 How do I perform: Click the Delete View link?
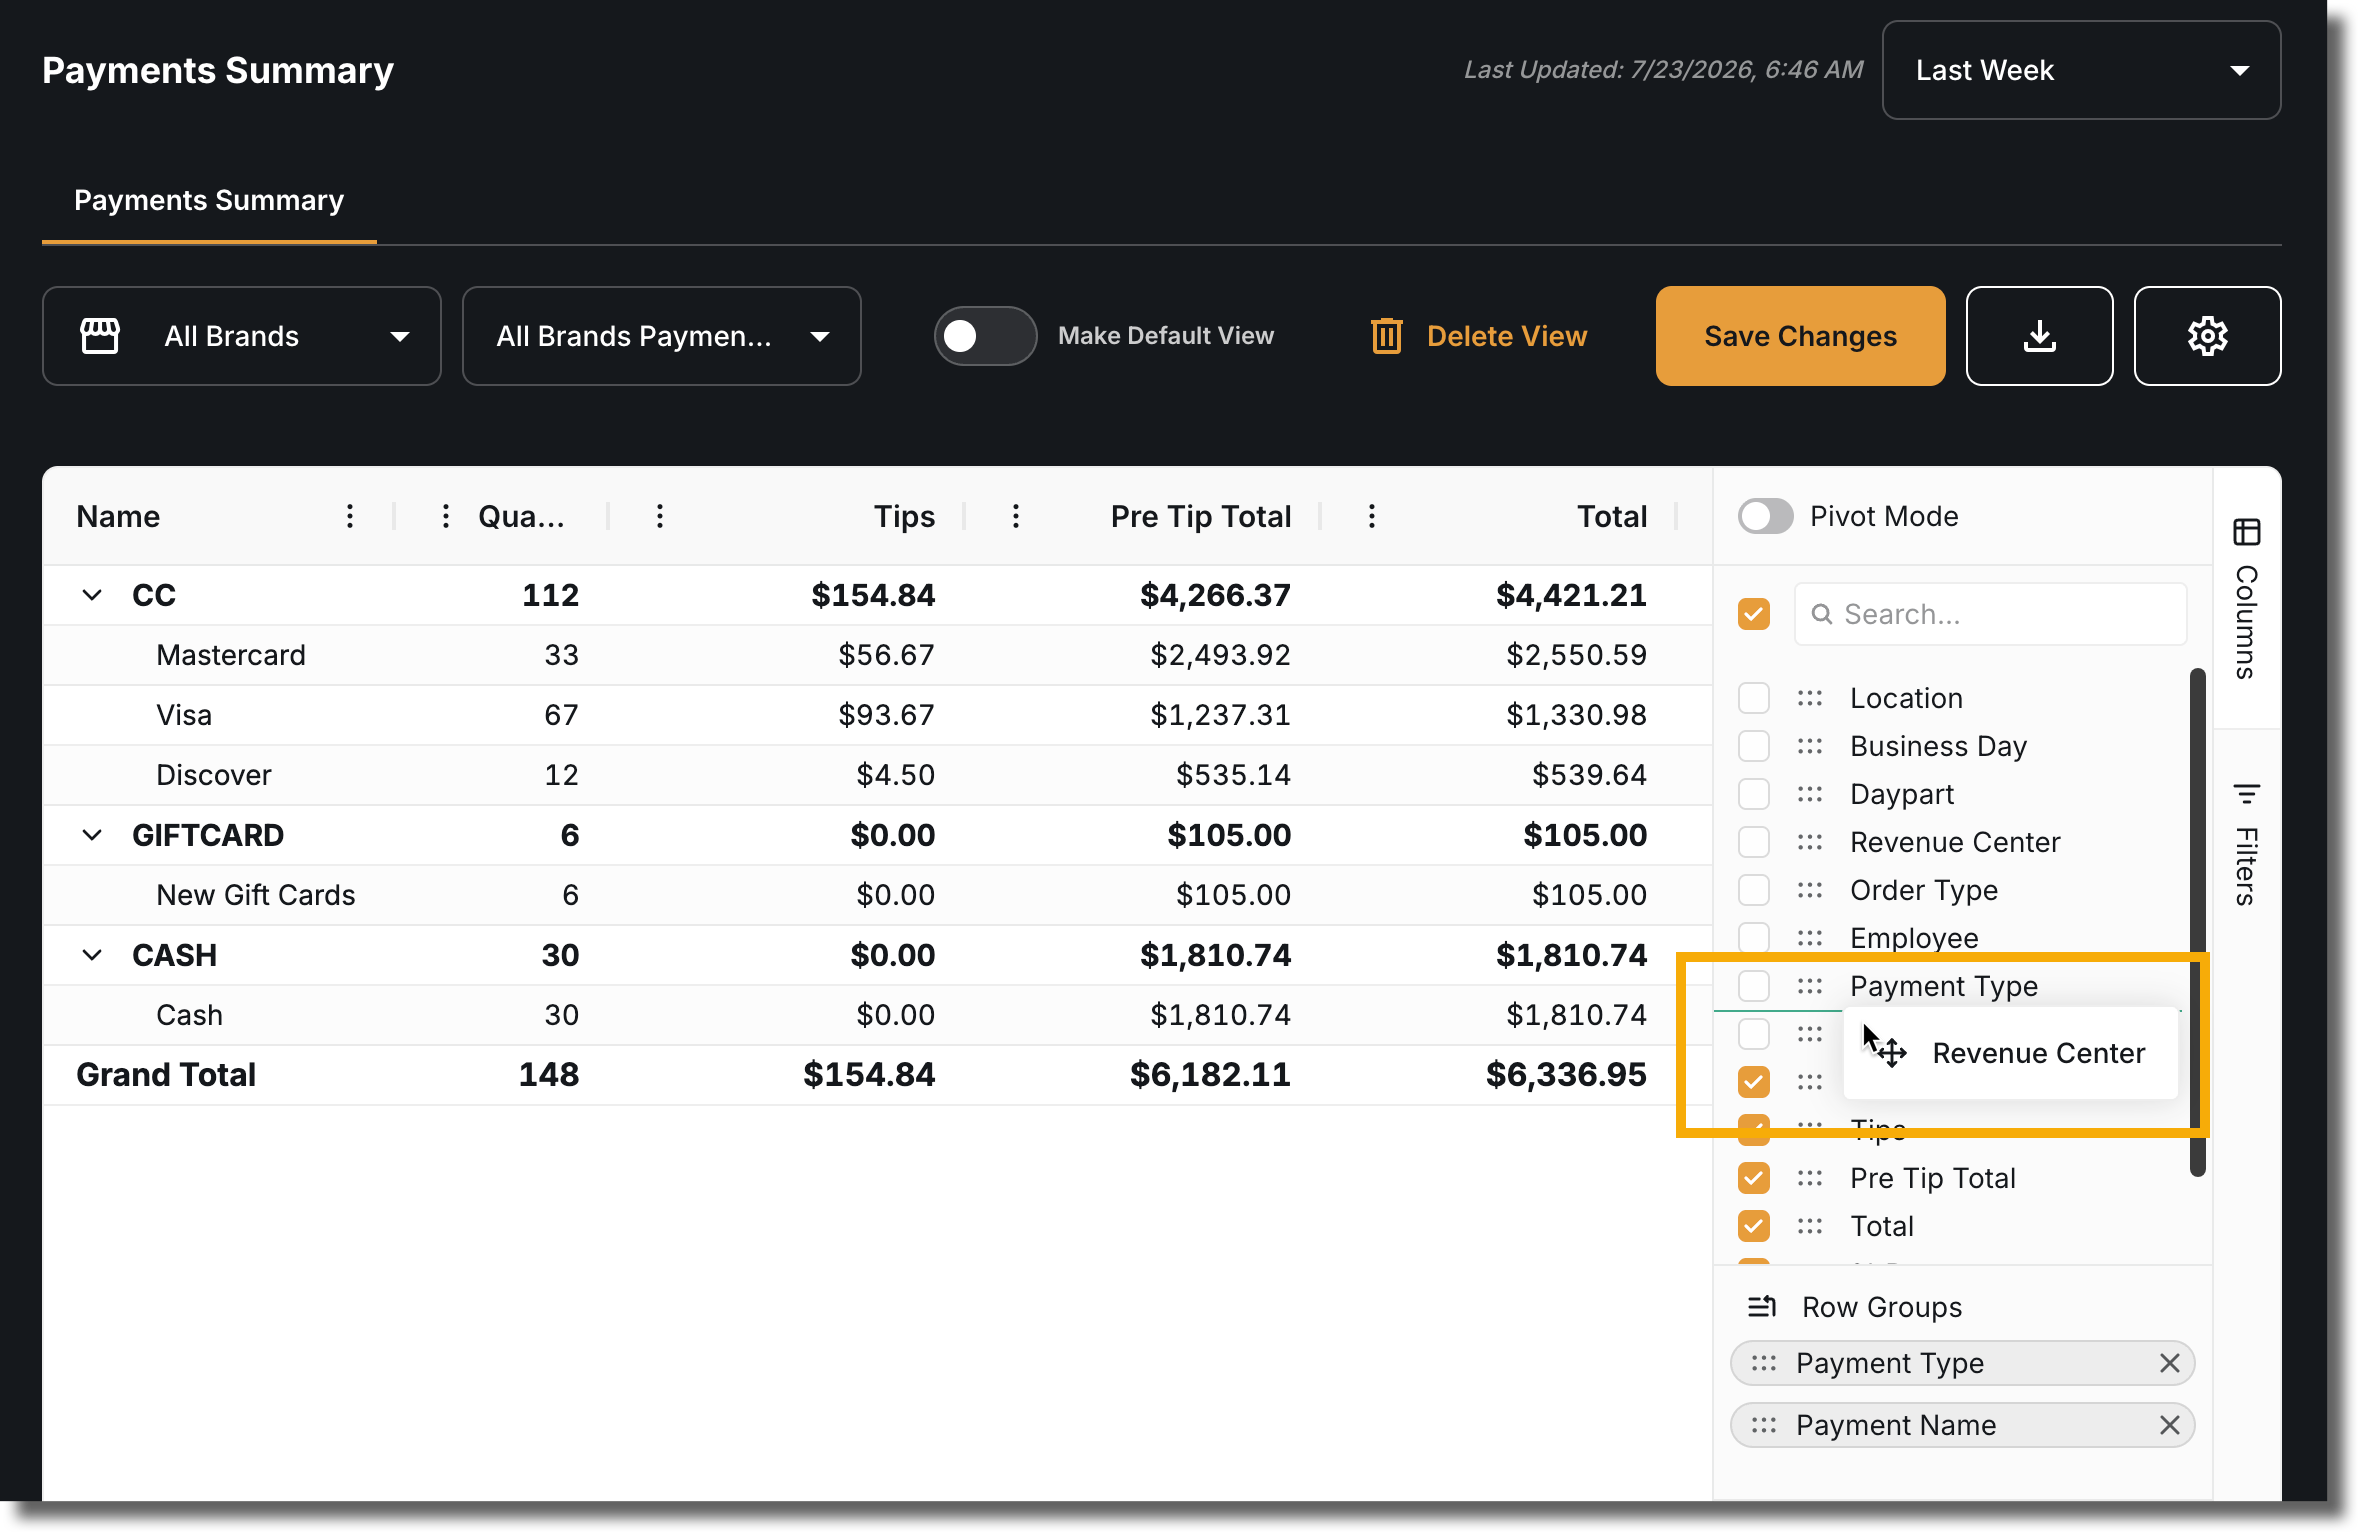pyautogui.click(x=1479, y=336)
